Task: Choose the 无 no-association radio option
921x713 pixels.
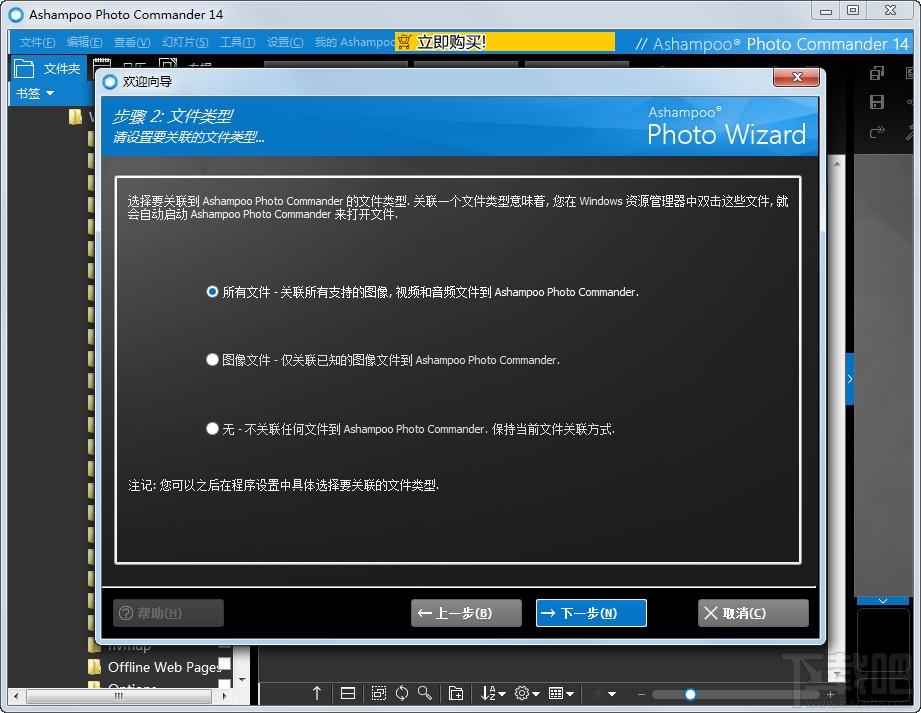Action: [212, 429]
